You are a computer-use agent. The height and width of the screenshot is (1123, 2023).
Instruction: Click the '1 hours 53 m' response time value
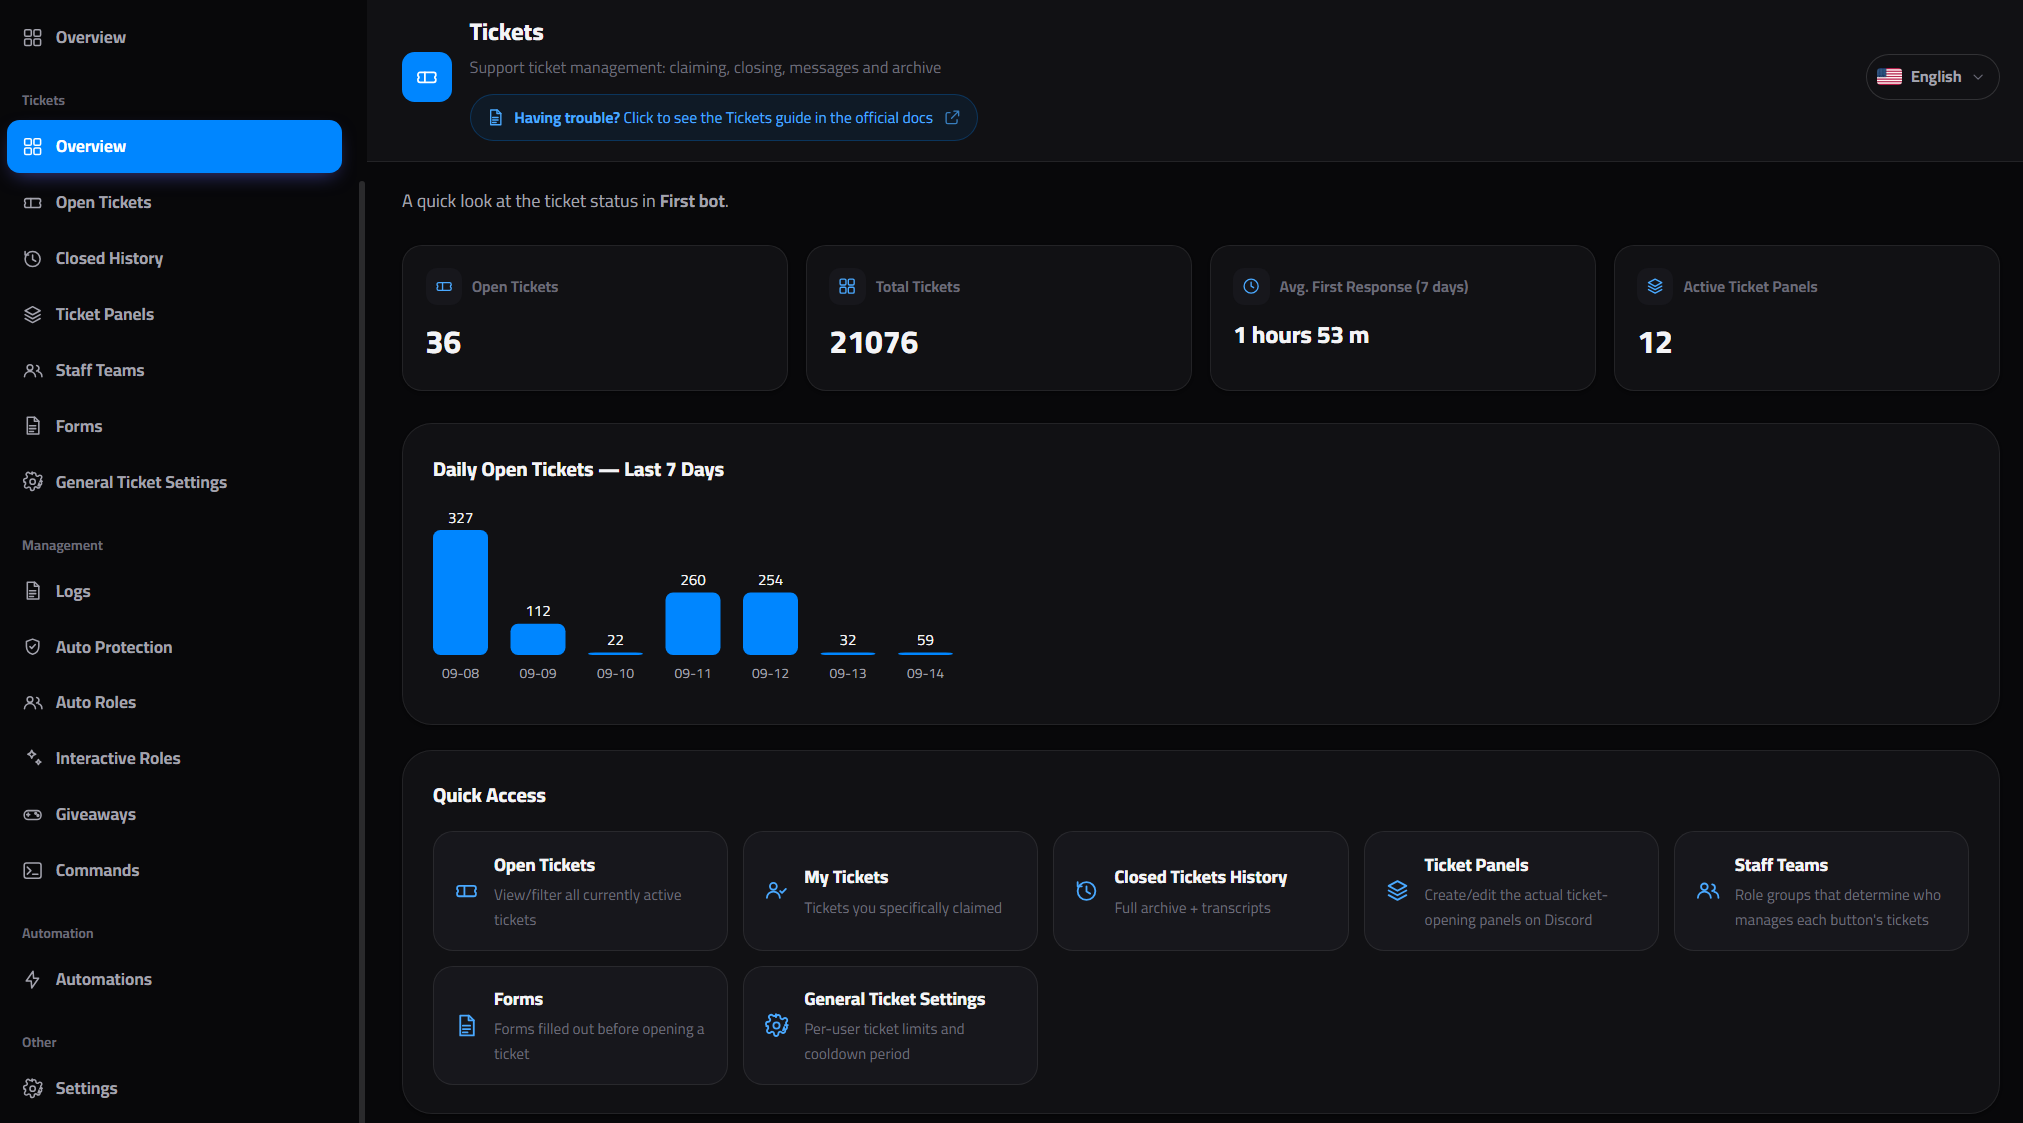1301,336
